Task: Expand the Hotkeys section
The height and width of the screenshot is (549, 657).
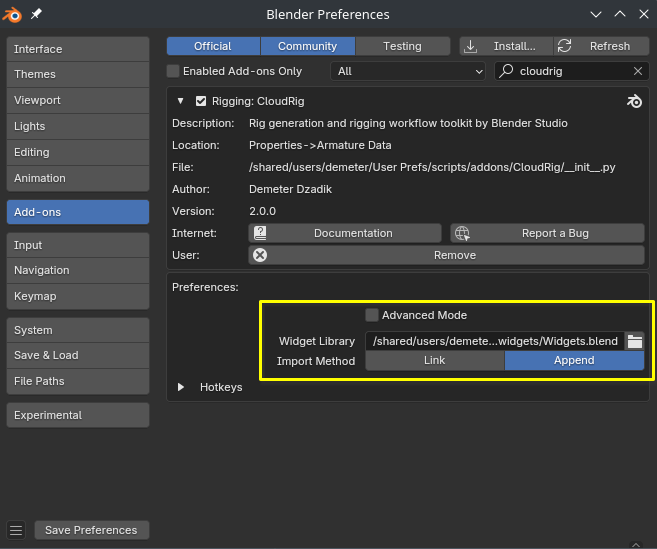Action: 181,387
